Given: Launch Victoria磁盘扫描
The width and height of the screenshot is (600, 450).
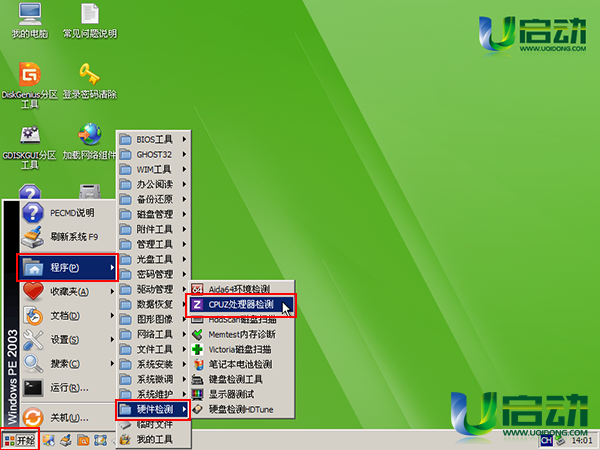Looking at the screenshot, I should click(242, 349).
